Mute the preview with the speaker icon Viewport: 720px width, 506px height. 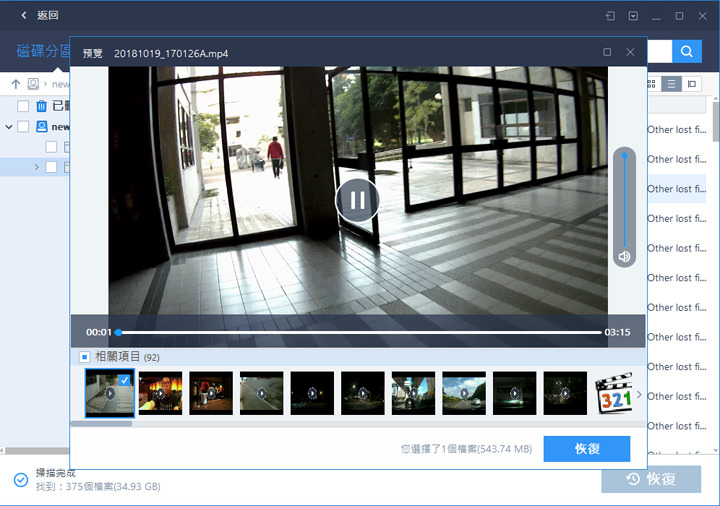pos(624,257)
